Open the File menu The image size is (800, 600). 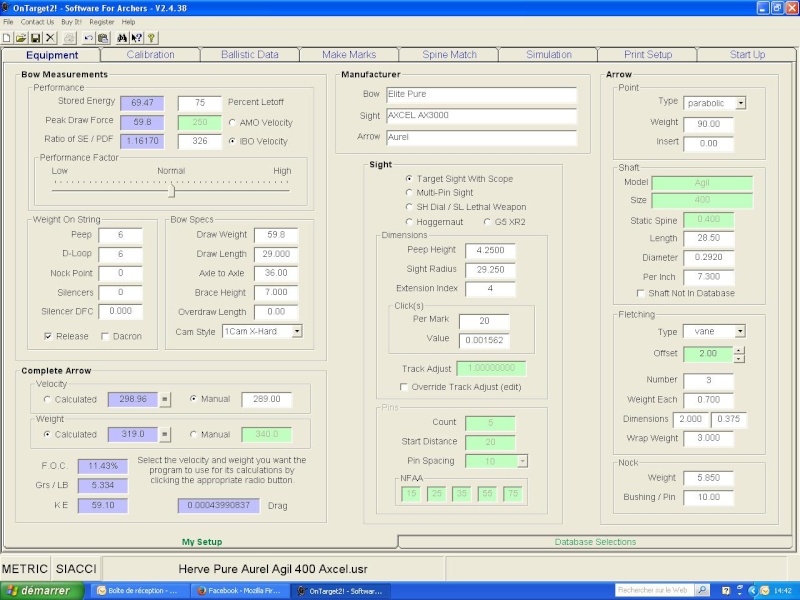[8, 22]
